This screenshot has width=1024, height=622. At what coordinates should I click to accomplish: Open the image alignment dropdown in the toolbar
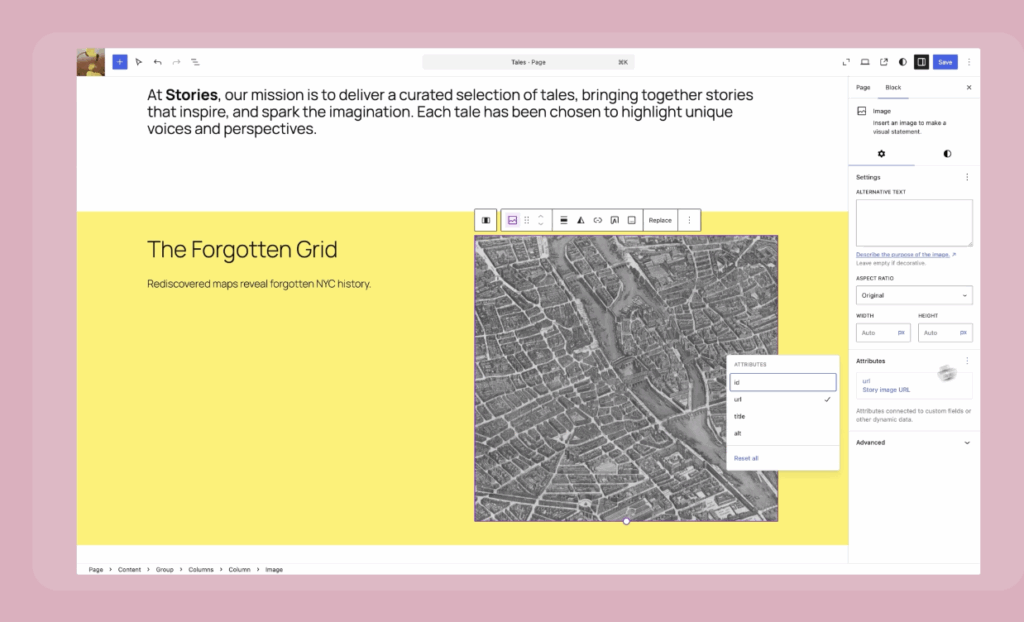564,220
